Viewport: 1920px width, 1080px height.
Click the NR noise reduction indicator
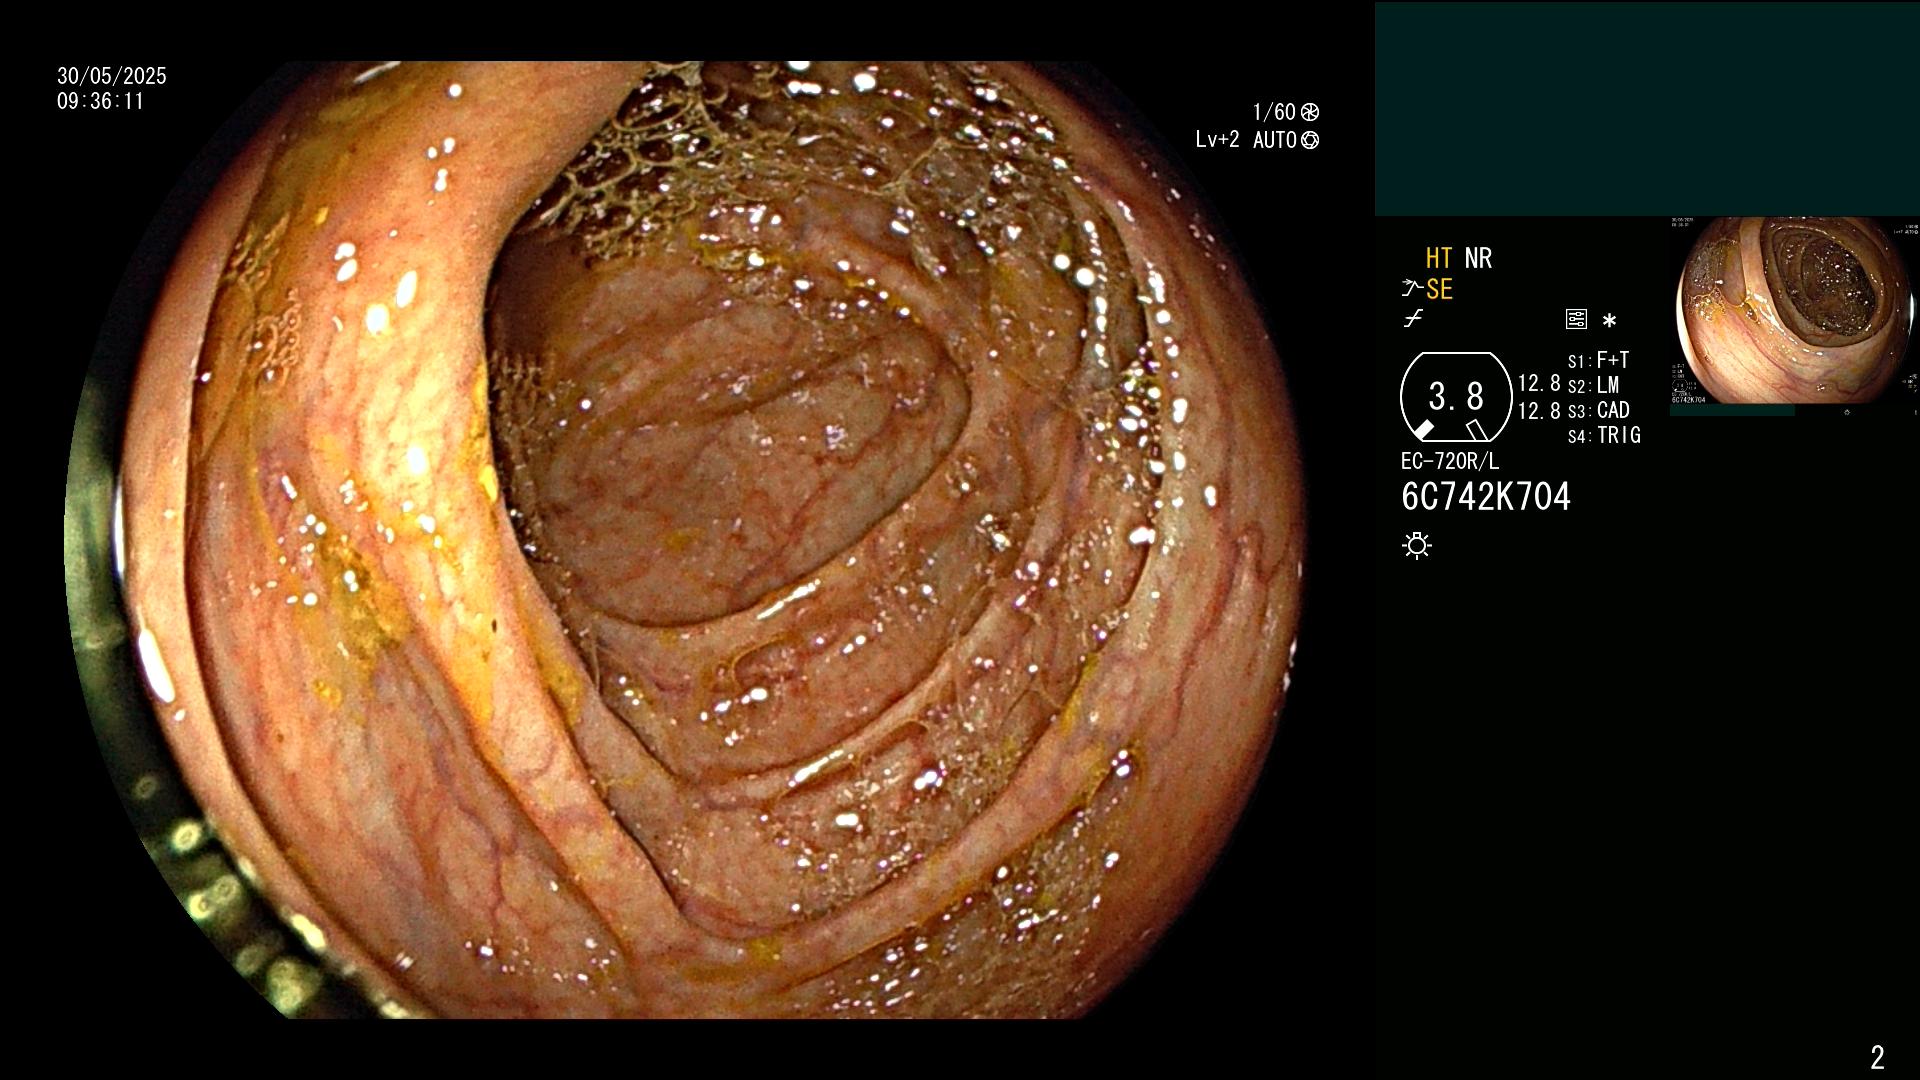pos(1478,258)
